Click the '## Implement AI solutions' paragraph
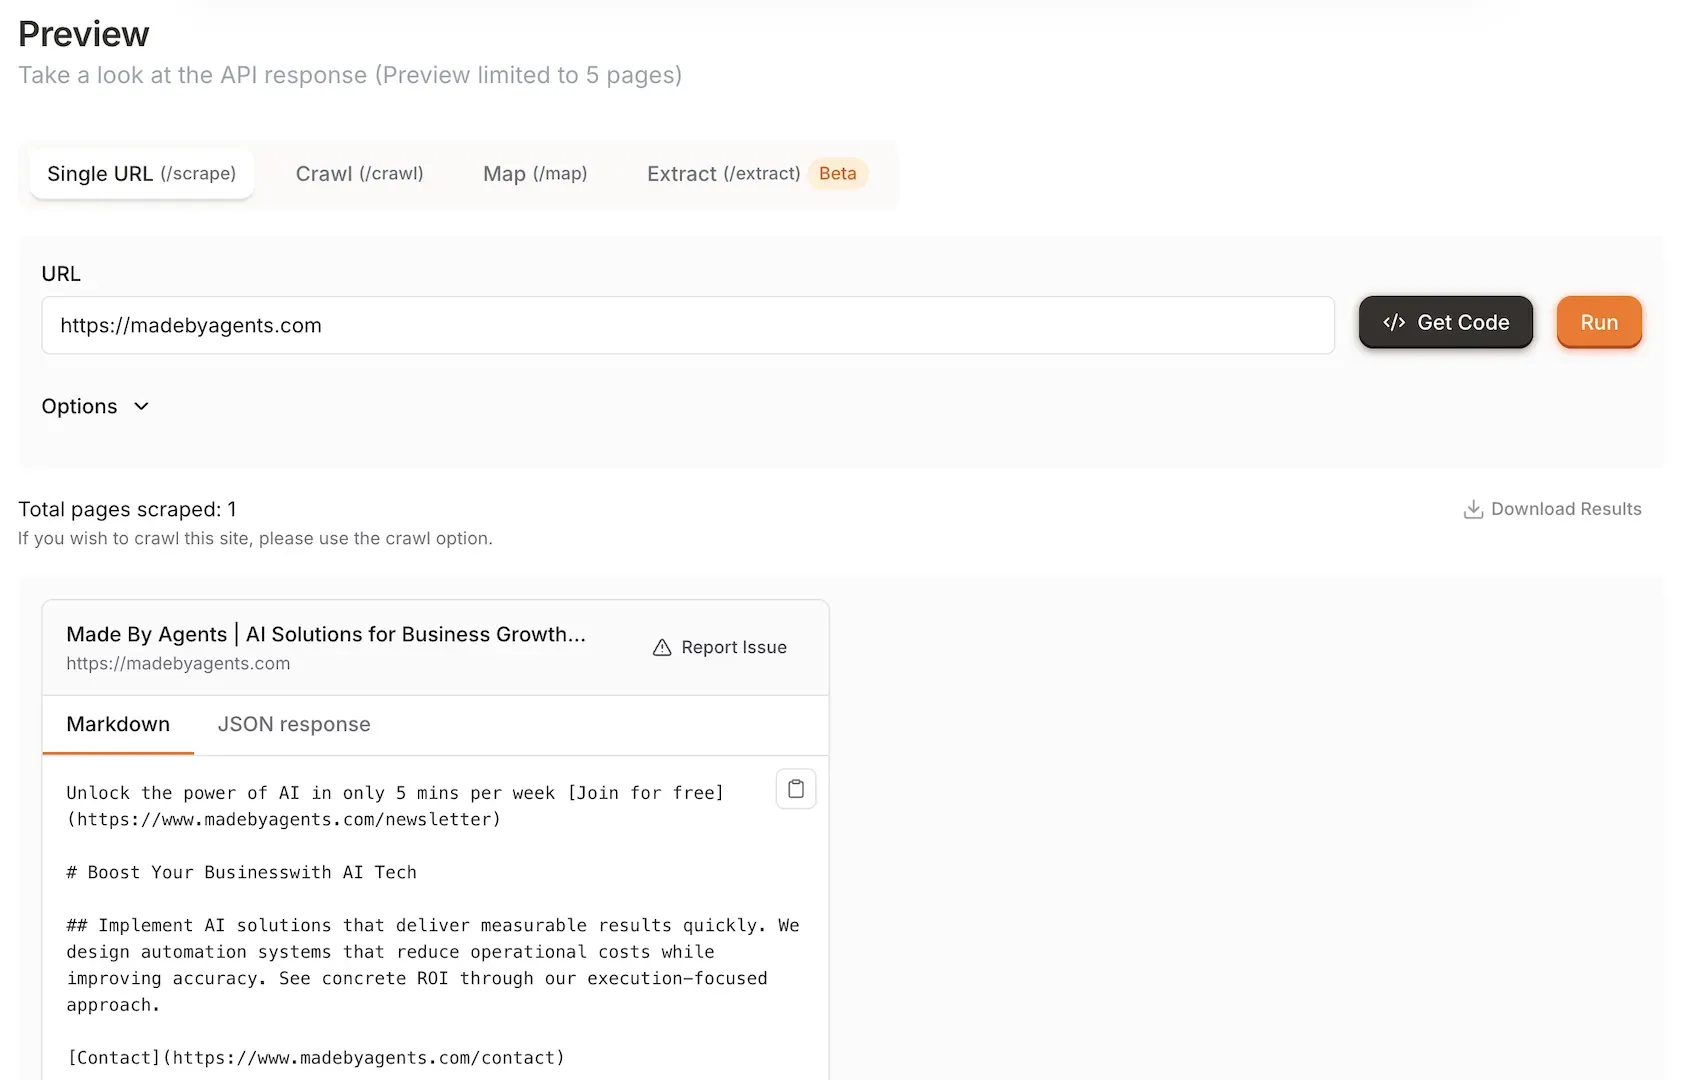1682x1080 pixels. (x=433, y=965)
